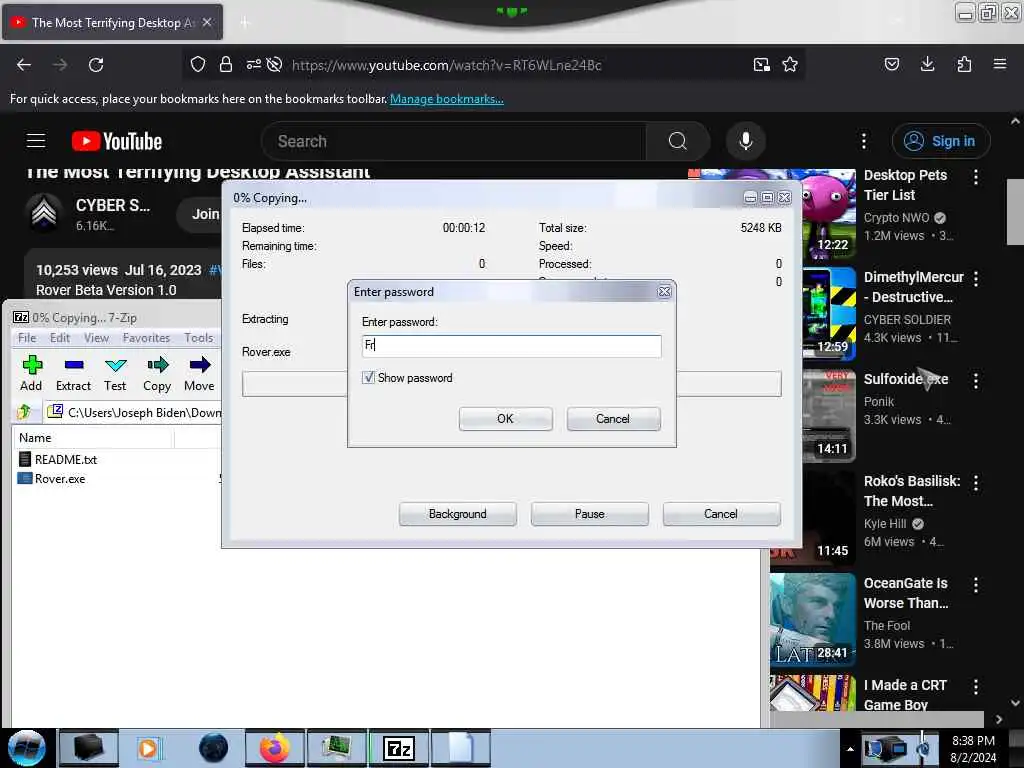Open the 7-Zip Edit menu
1024x768 pixels.
tap(59, 338)
